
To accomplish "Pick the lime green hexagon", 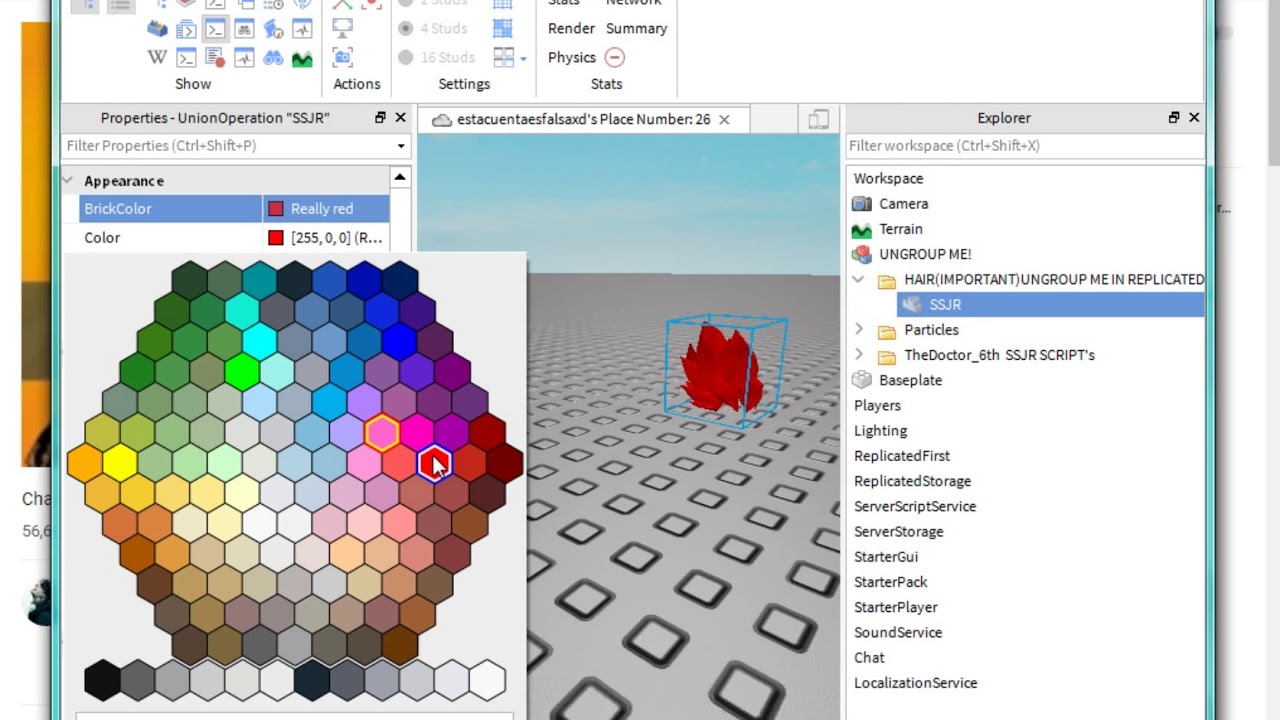I will (x=242, y=371).
